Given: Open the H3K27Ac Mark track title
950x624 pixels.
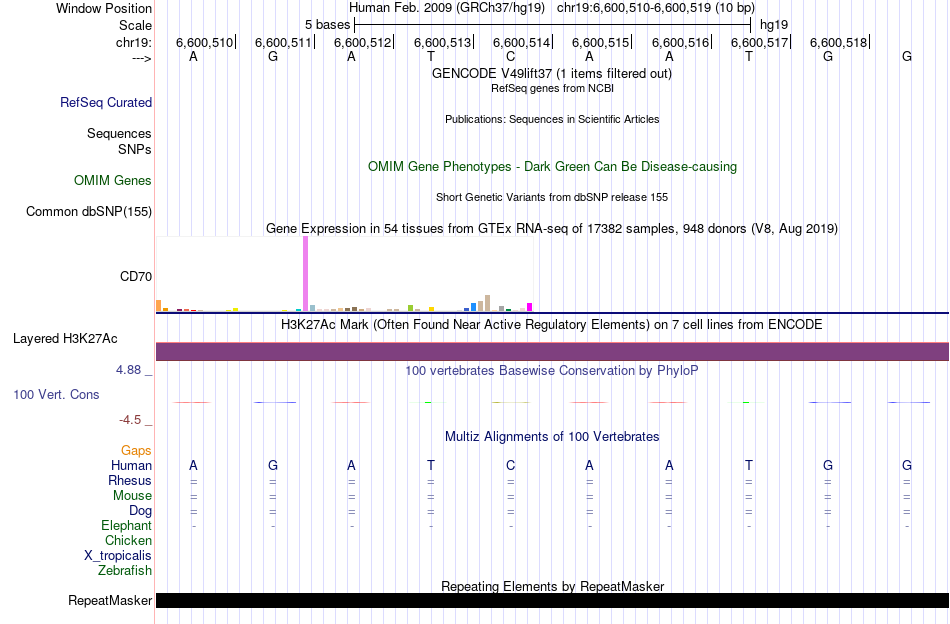Looking at the screenshot, I should point(551,325).
